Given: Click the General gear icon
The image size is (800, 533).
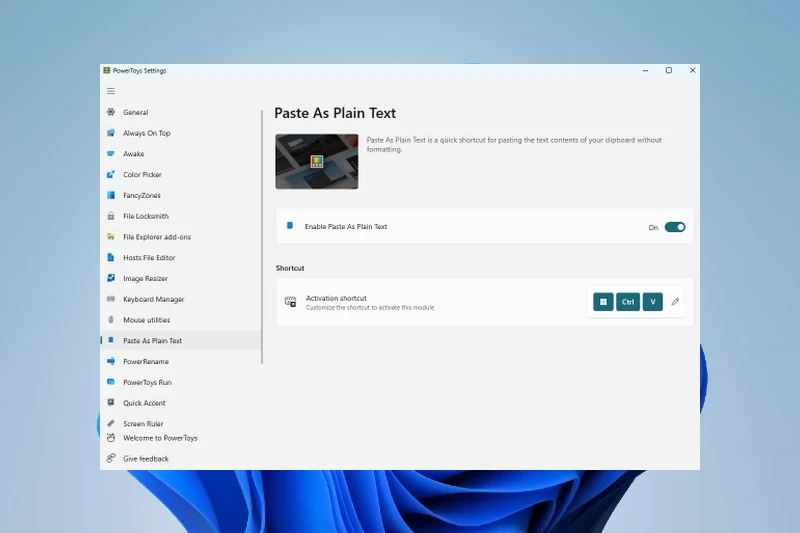Looking at the screenshot, I should [111, 112].
